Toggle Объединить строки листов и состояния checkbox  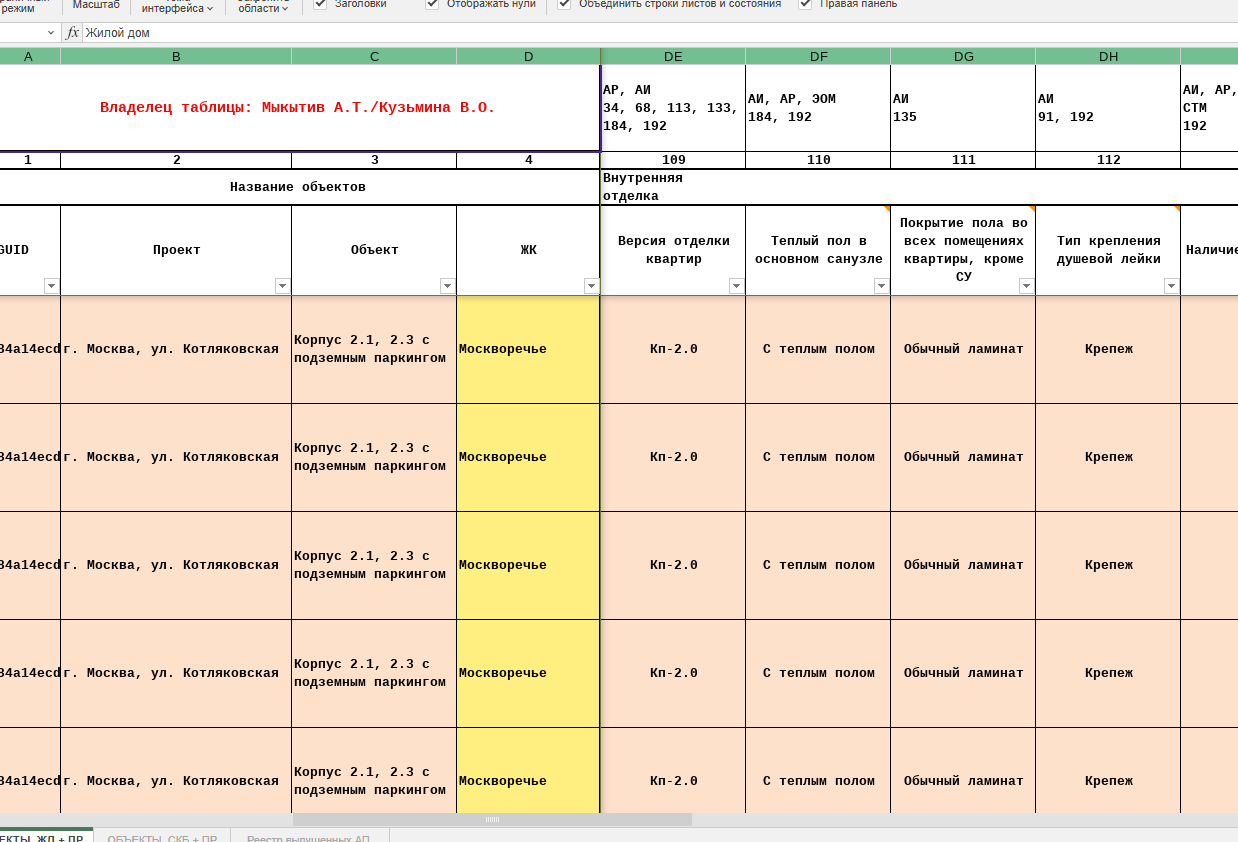click(x=564, y=4)
